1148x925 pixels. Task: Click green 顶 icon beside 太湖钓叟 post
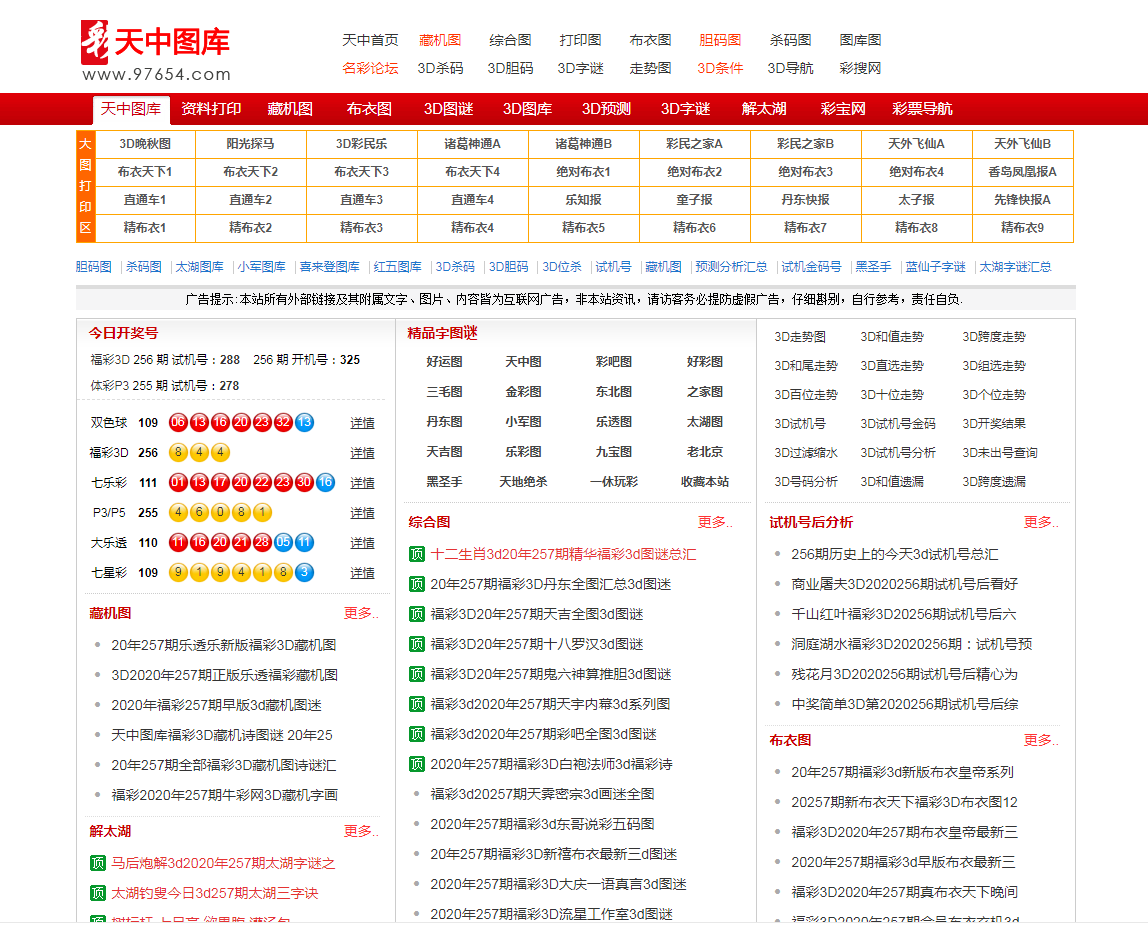tap(97, 893)
